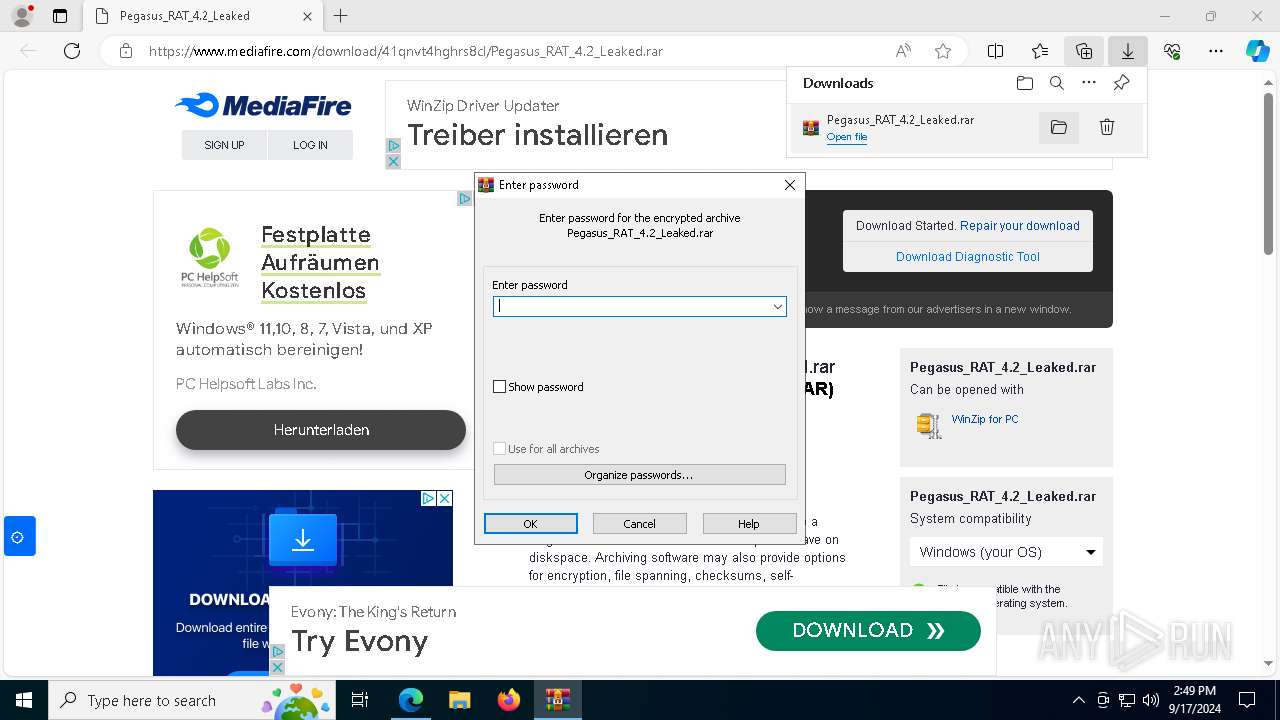Switch to WinRAR taskbar icon

(x=557, y=700)
